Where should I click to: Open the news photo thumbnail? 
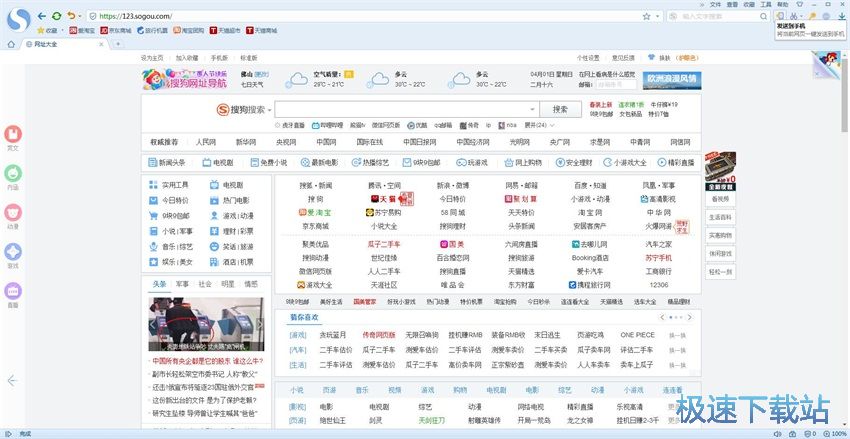[207, 324]
